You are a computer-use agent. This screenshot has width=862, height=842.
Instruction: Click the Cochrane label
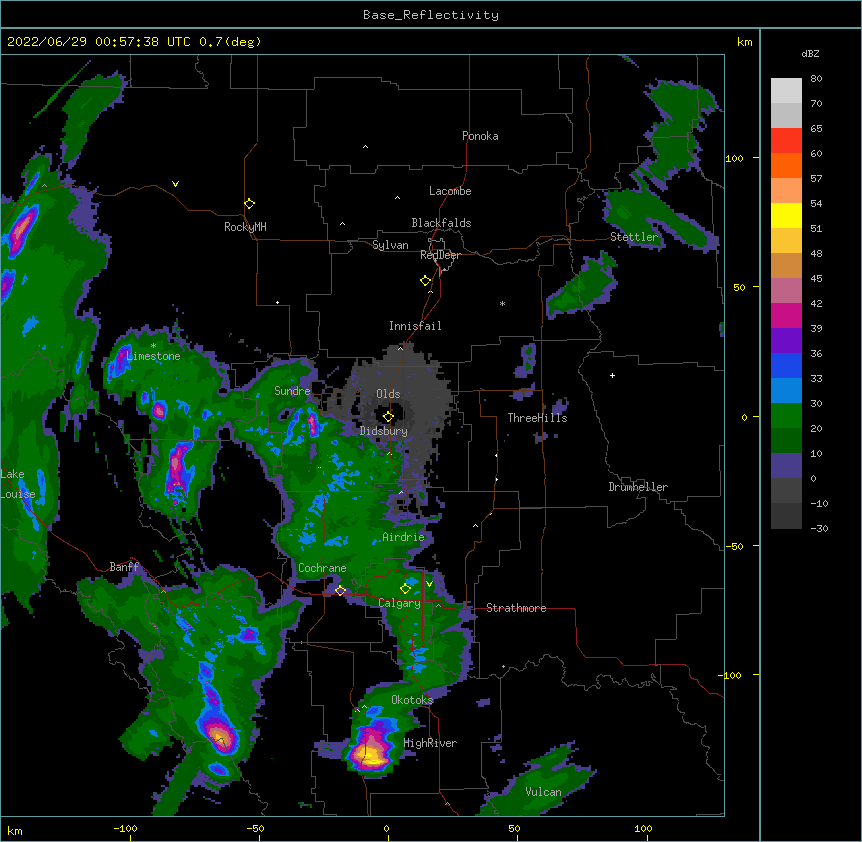[322, 568]
